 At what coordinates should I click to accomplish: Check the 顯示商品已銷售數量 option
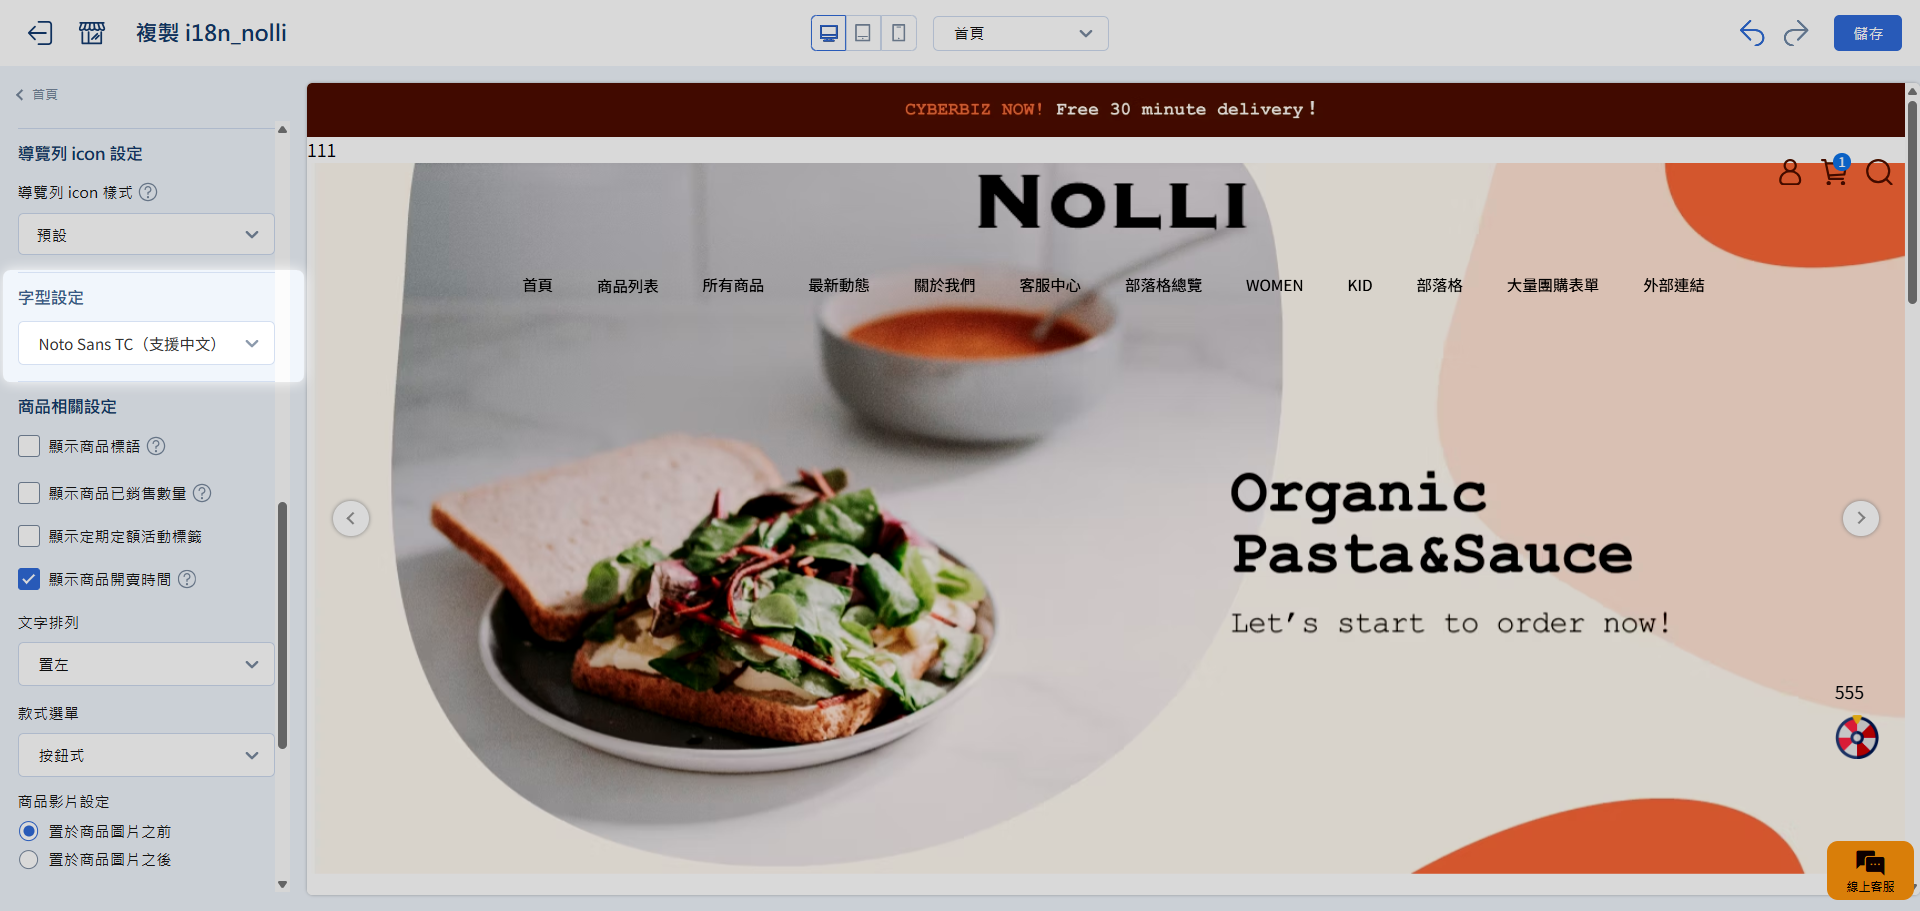(29, 493)
